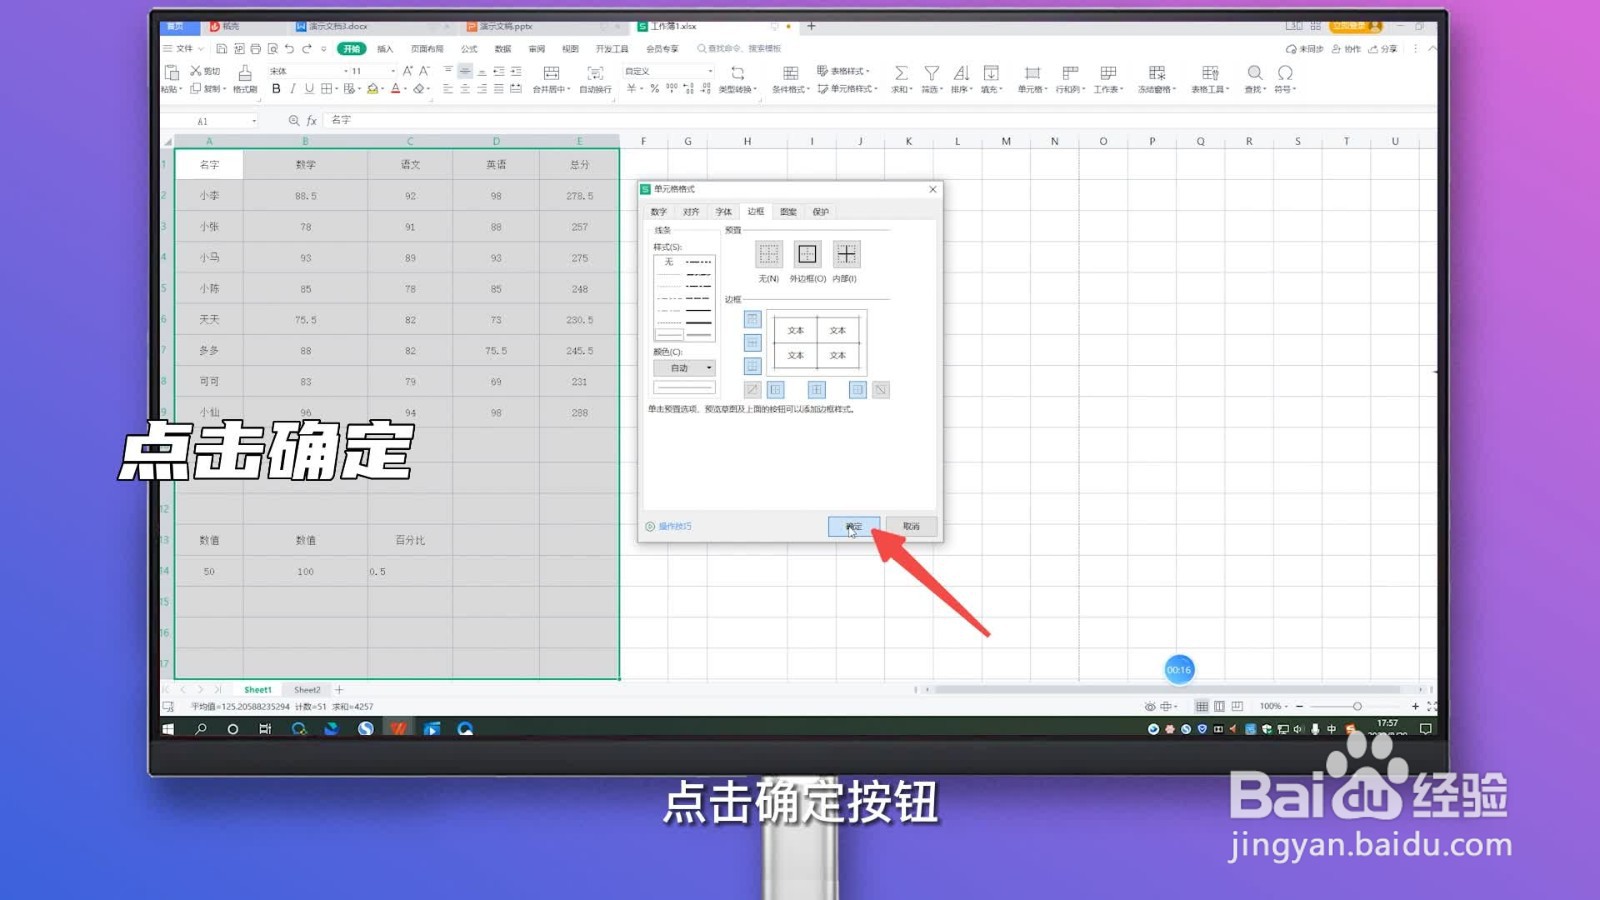This screenshot has width=1600, height=900.
Task: Select the 无(N) border preset
Action: coord(768,254)
